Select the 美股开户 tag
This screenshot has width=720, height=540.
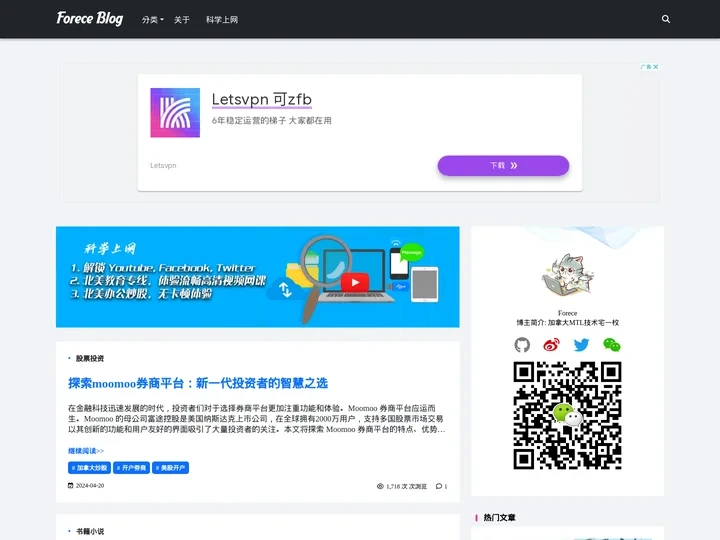pyautogui.click(x=170, y=467)
